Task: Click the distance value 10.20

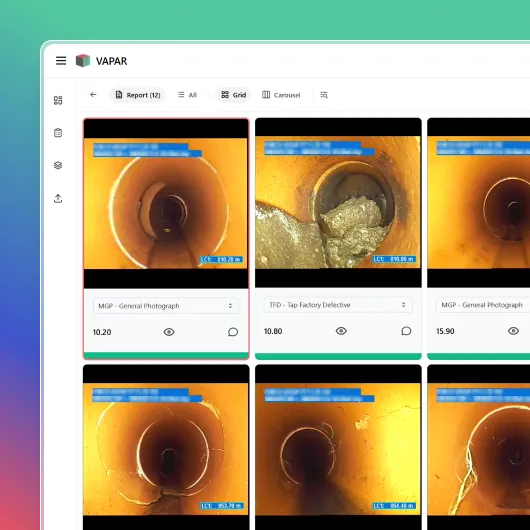Action: pos(102,332)
